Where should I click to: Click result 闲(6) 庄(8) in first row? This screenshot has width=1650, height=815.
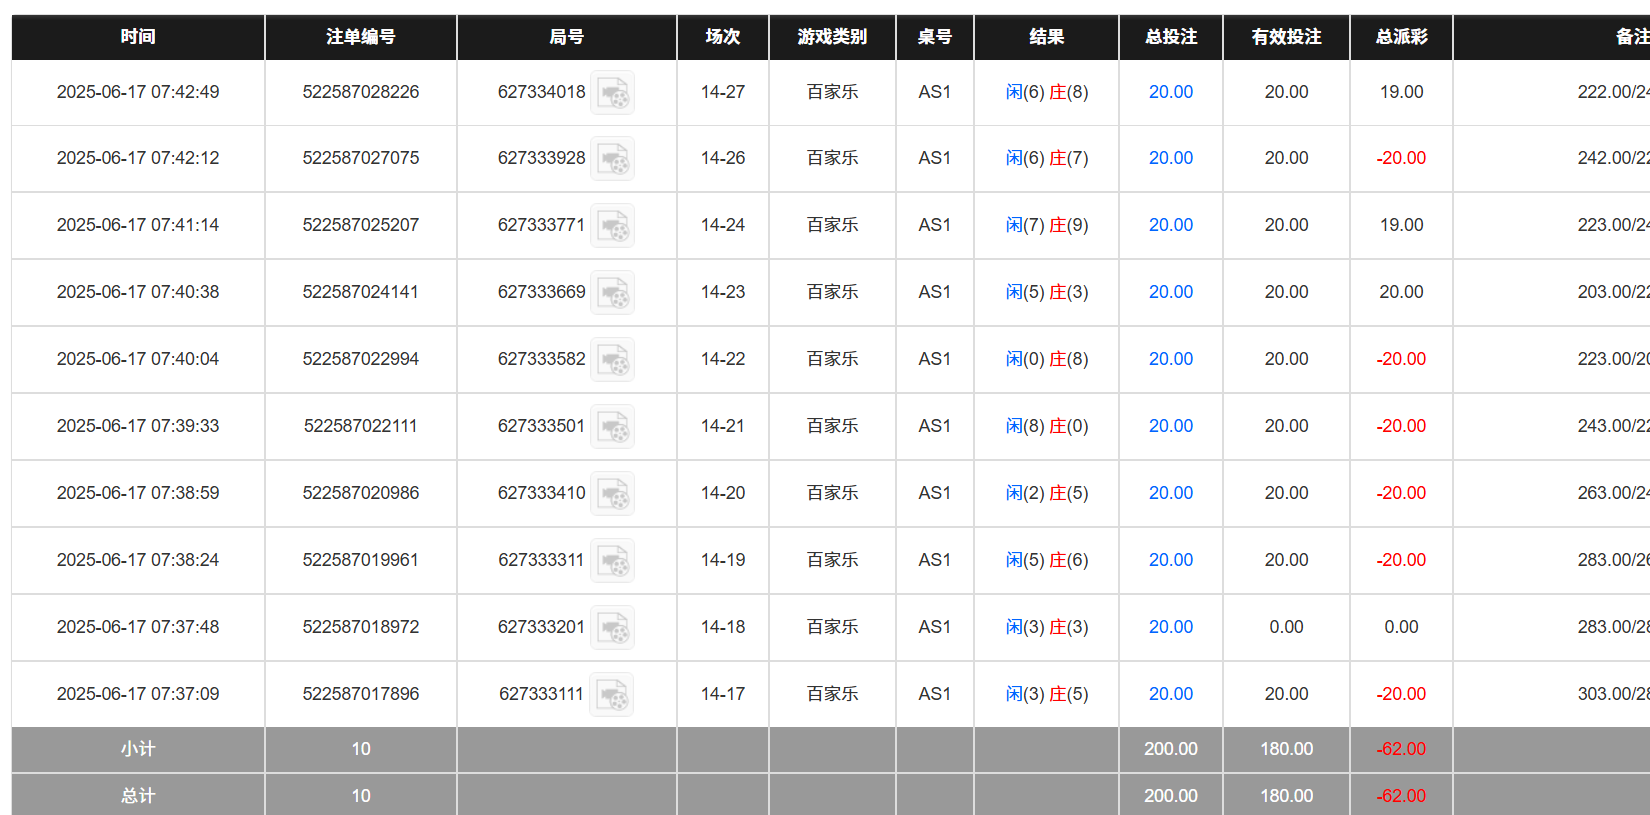tap(1046, 92)
